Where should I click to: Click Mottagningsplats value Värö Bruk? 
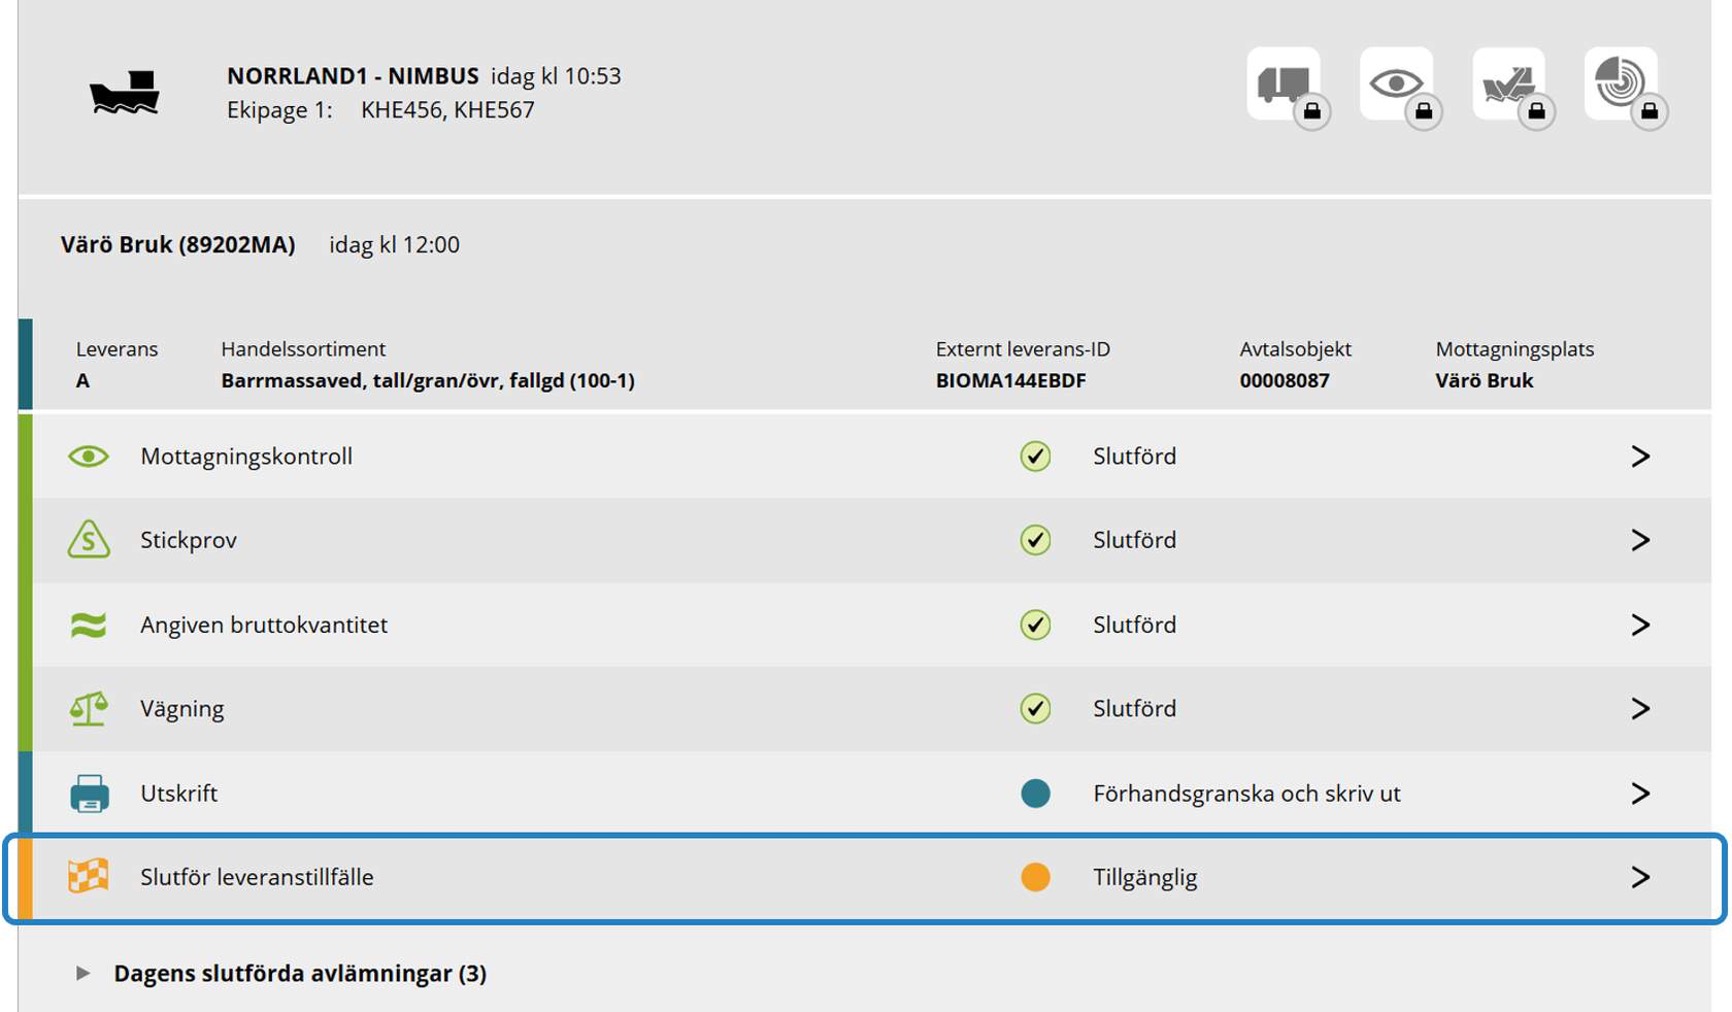click(1484, 381)
